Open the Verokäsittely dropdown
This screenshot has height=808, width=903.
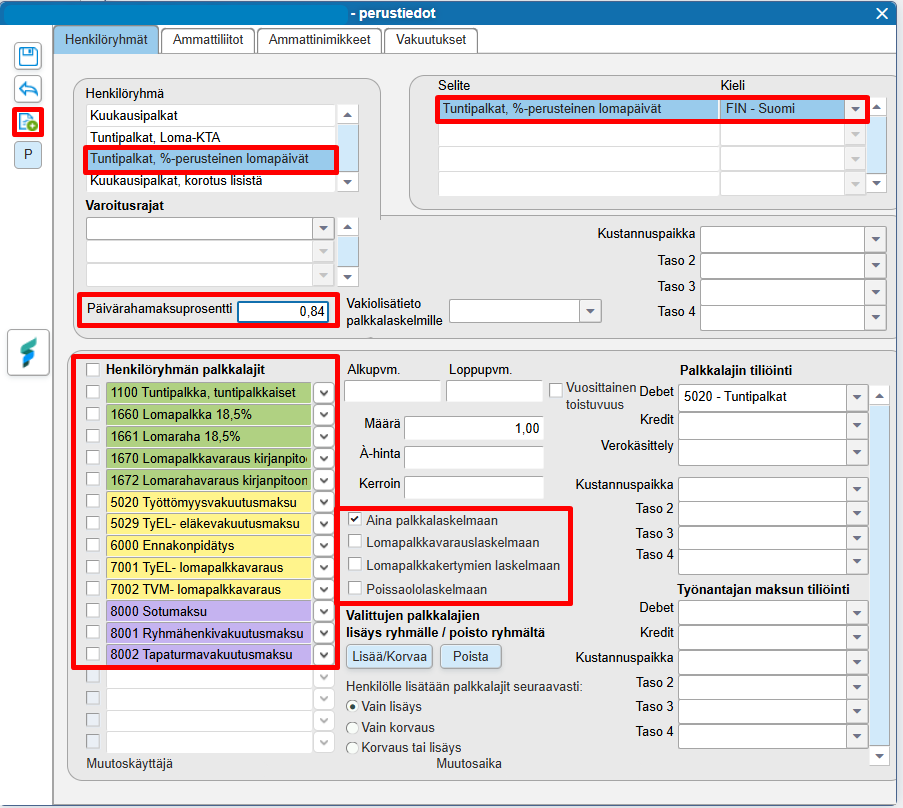click(857, 452)
